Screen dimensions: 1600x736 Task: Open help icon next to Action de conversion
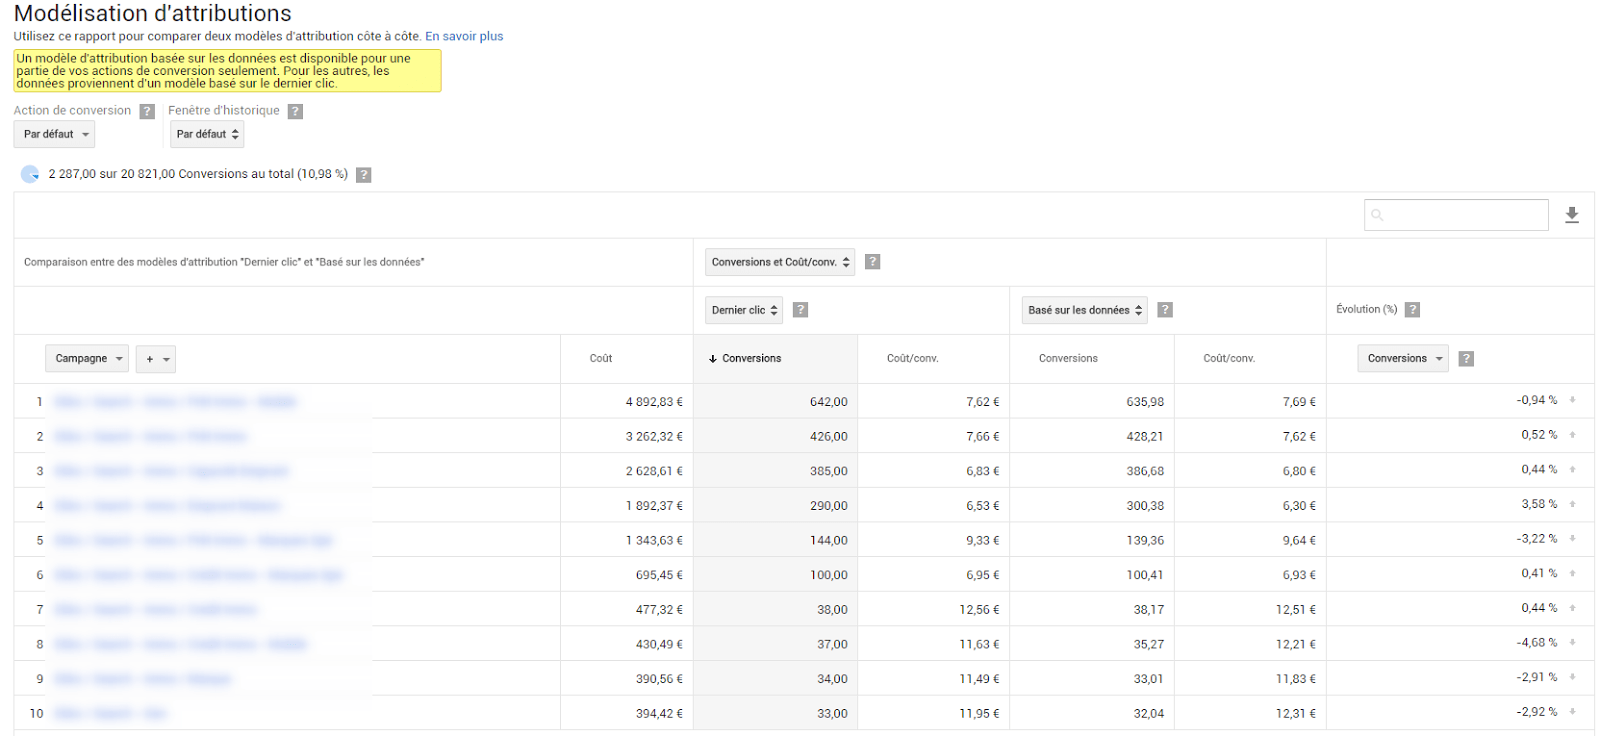(x=147, y=111)
